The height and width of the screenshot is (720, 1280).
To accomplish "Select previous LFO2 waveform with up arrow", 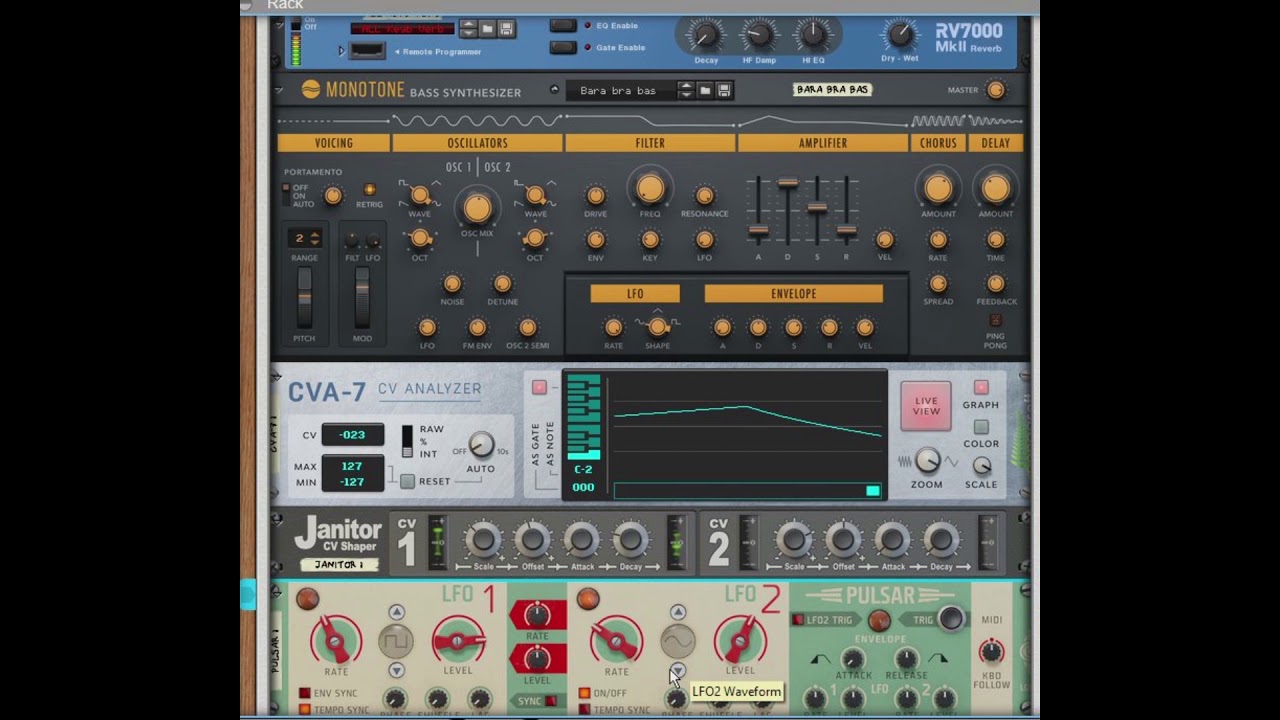I will click(x=678, y=612).
